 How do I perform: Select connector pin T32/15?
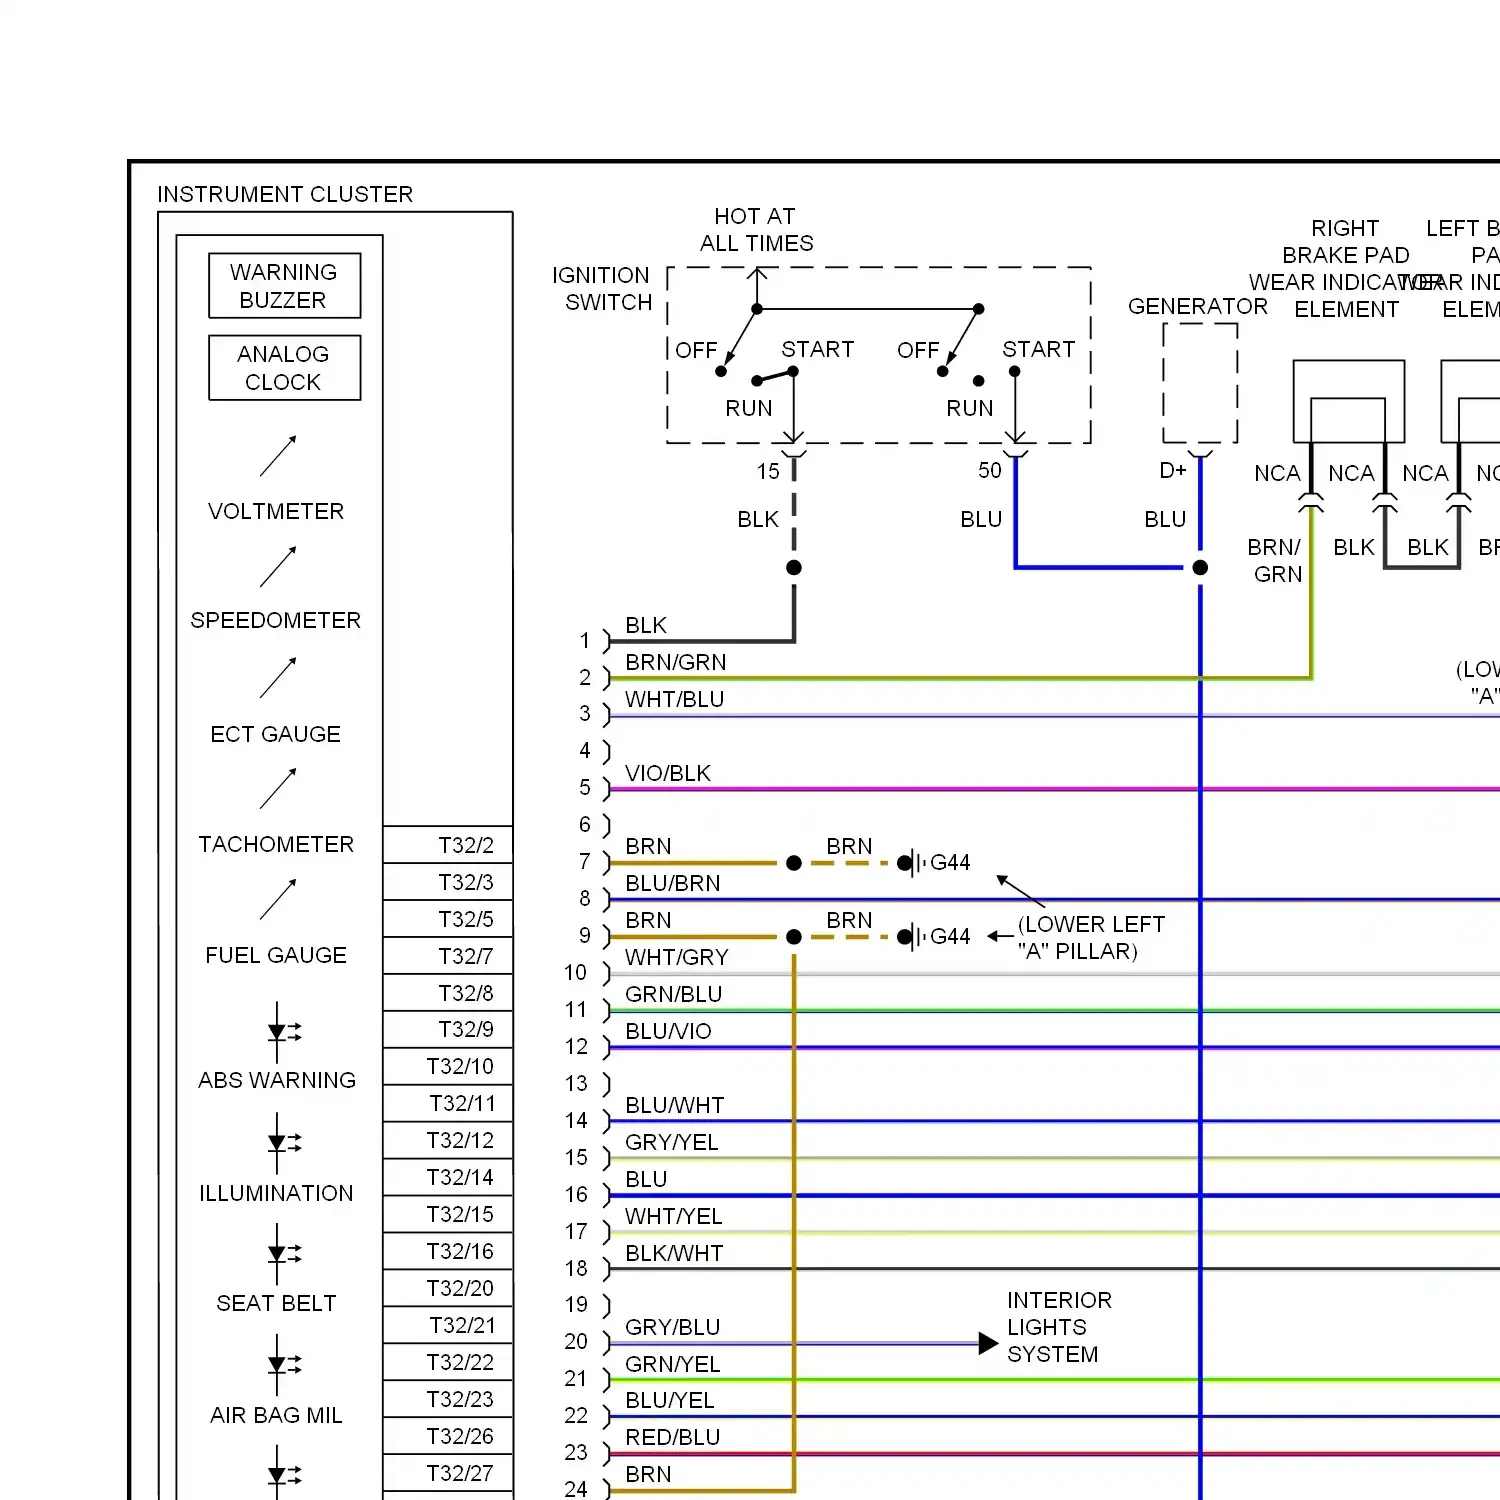tap(448, 1214)
